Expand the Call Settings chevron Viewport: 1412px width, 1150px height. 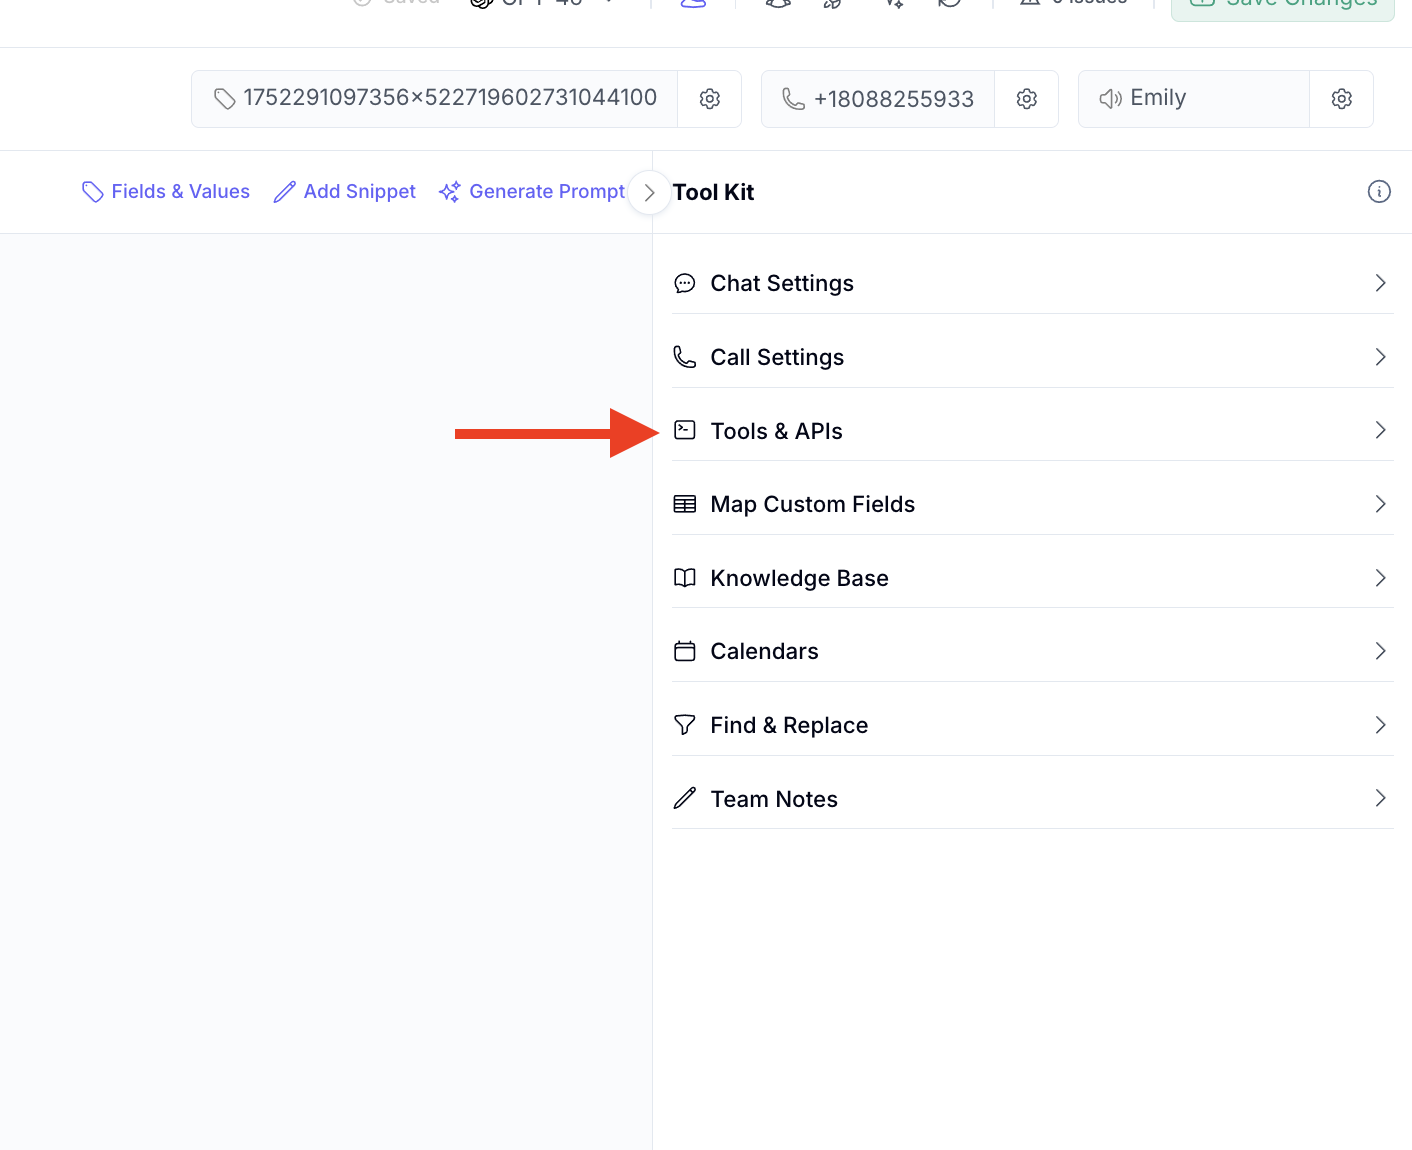pyautogui.click(x=1380, y=357)
